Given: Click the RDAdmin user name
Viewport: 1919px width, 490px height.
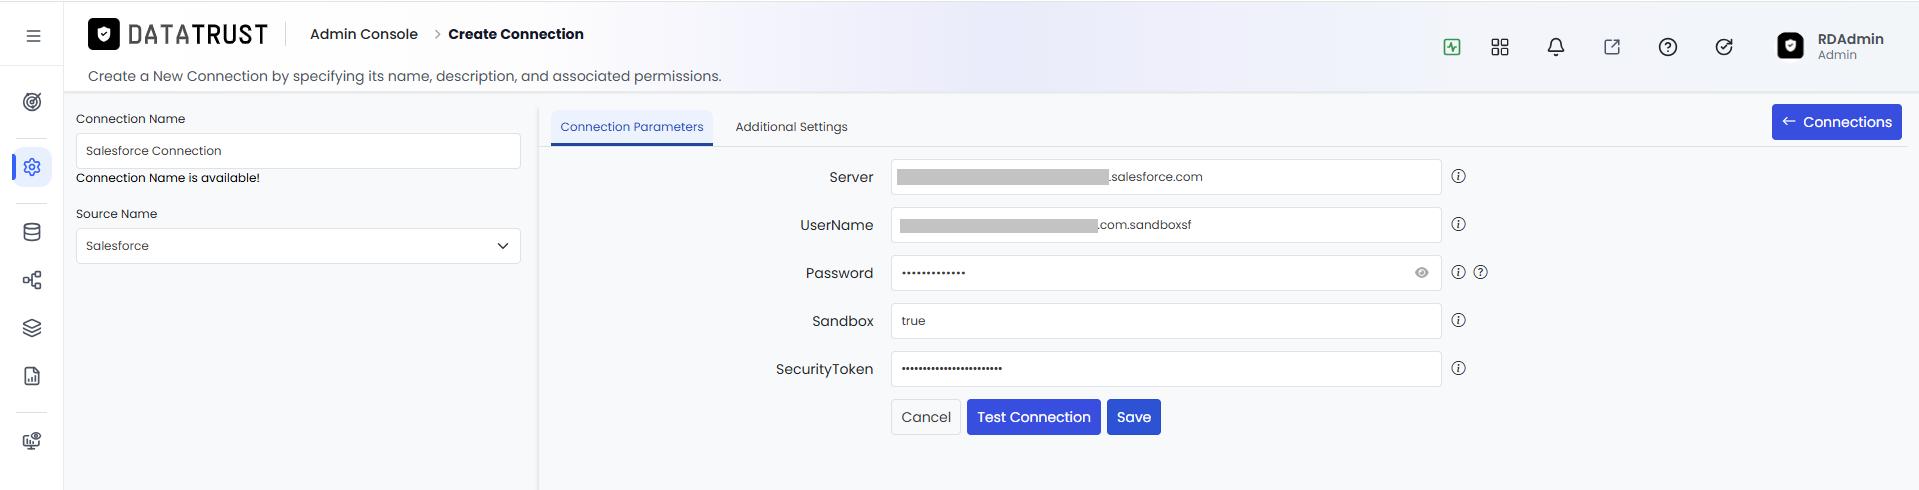Looking at the screenshot, I should (x=1850, y=39).
